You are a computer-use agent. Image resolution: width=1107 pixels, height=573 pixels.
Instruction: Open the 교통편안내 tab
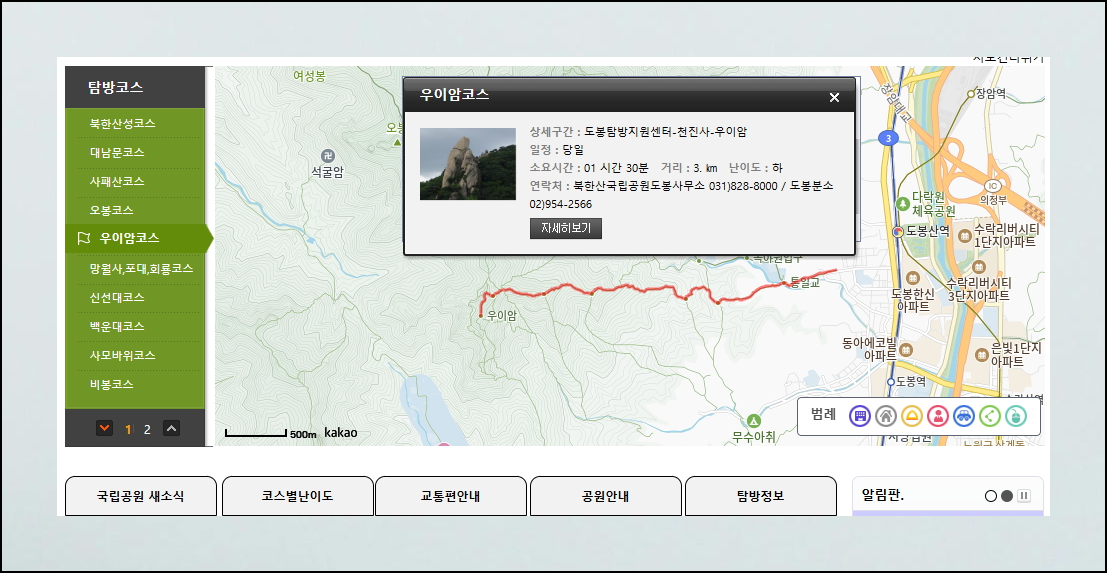450,496
